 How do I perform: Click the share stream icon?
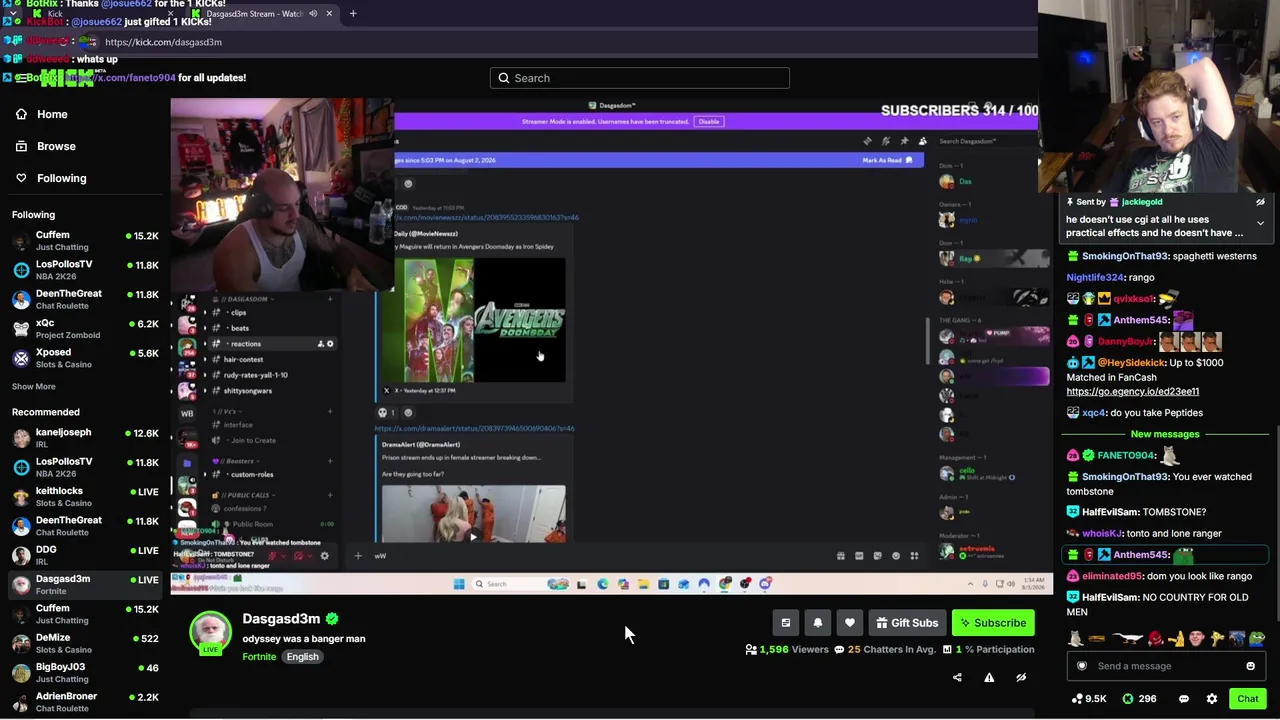pos(957,677)
